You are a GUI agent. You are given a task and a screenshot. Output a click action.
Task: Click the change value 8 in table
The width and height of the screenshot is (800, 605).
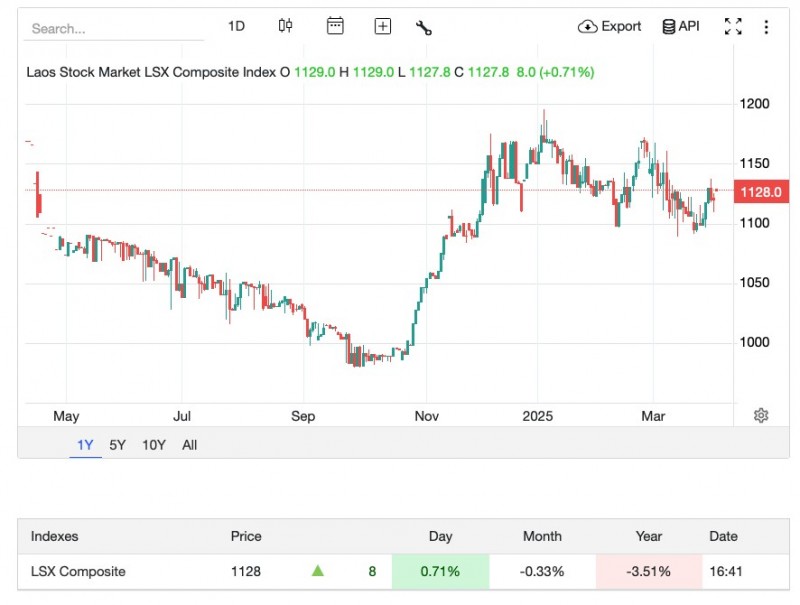click(372, 571)
